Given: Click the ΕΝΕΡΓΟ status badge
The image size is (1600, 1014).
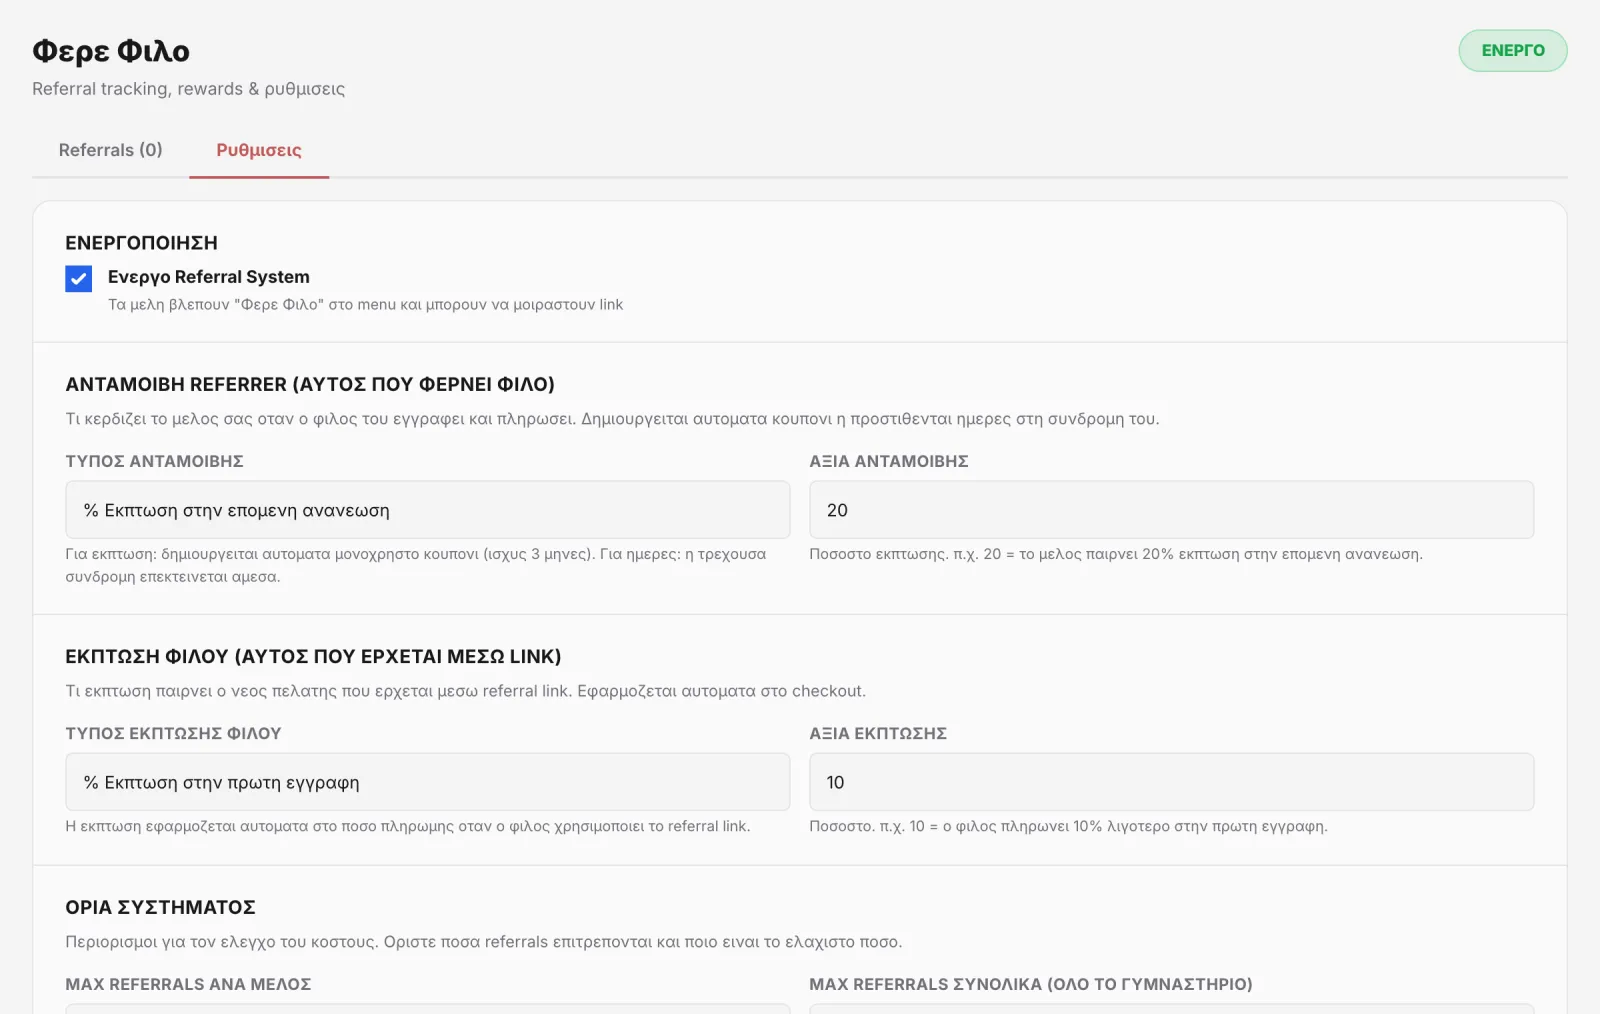Looking at the screenshot, I should (x=1512, y=51).
